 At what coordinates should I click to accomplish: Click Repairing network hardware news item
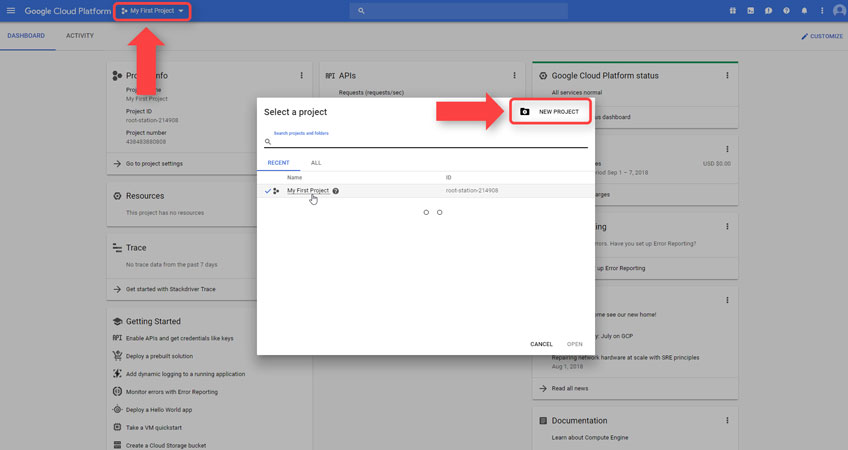click(625, 358)
